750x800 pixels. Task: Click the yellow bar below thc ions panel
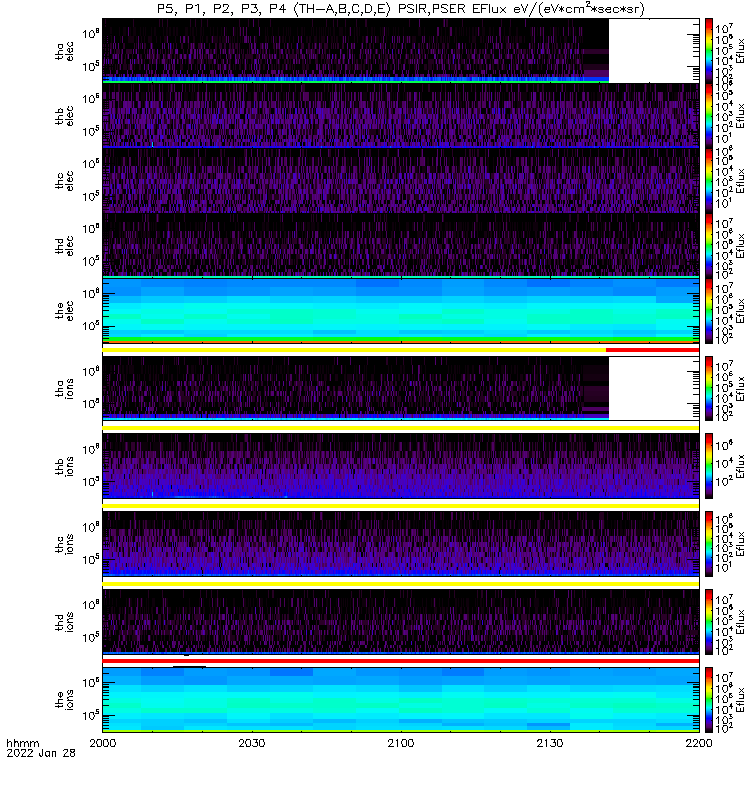coord(401,584)
